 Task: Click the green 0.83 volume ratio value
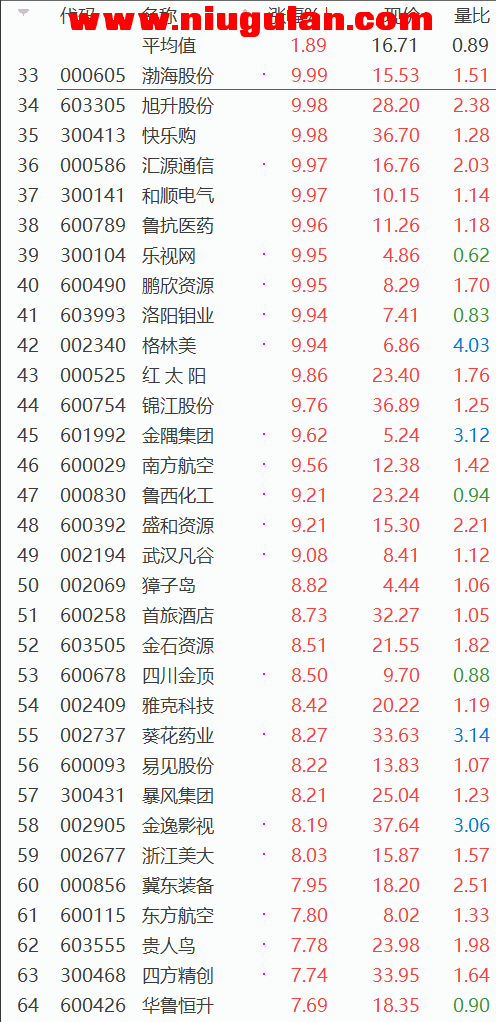(471, 315)
